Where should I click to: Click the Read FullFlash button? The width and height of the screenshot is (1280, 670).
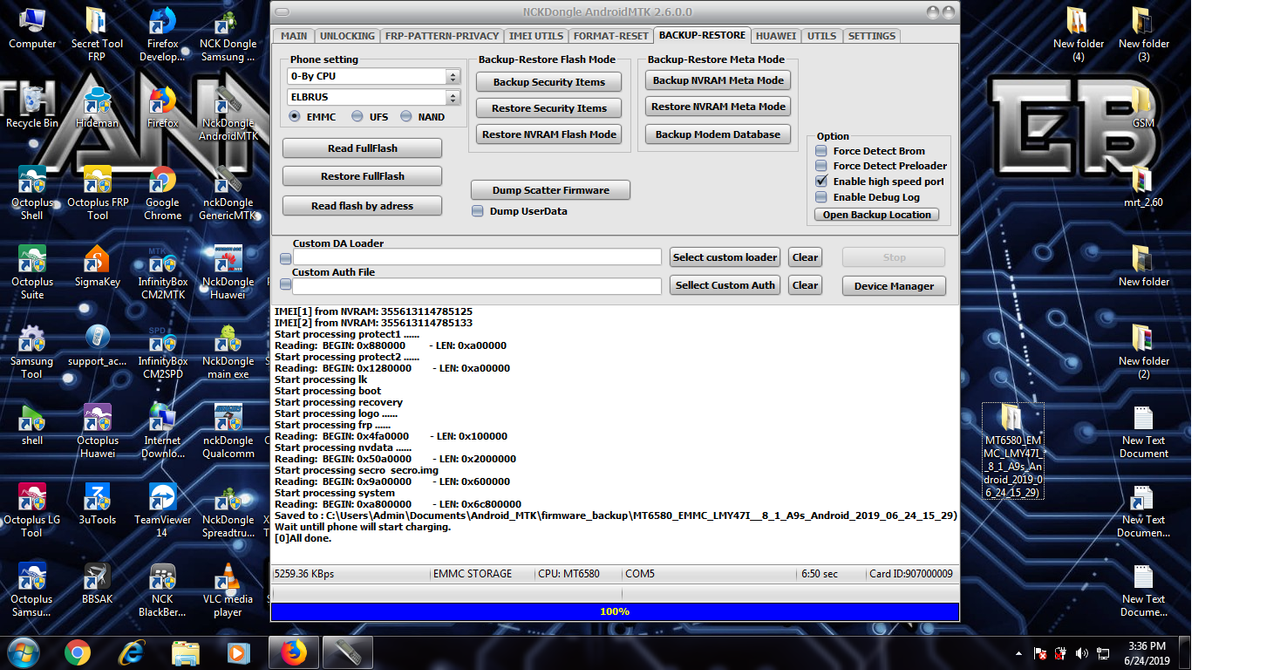click(362, 148)
